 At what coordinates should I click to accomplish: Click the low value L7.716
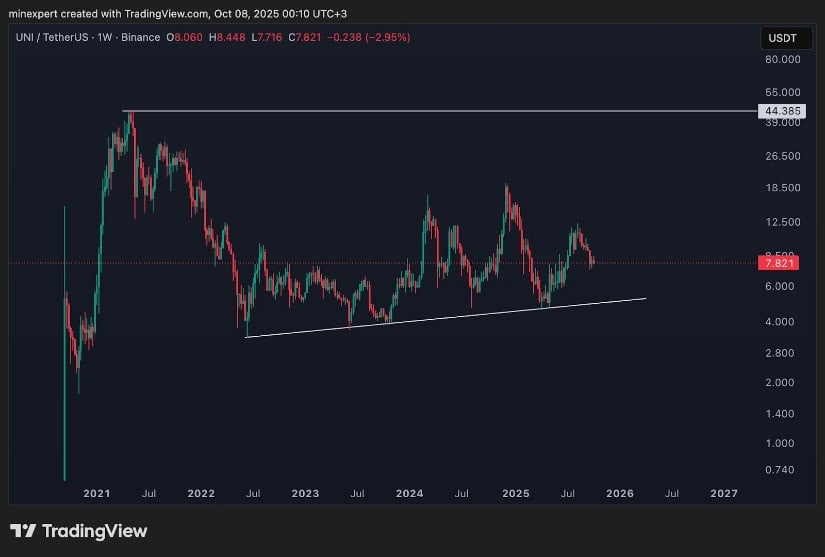point(266,37)
